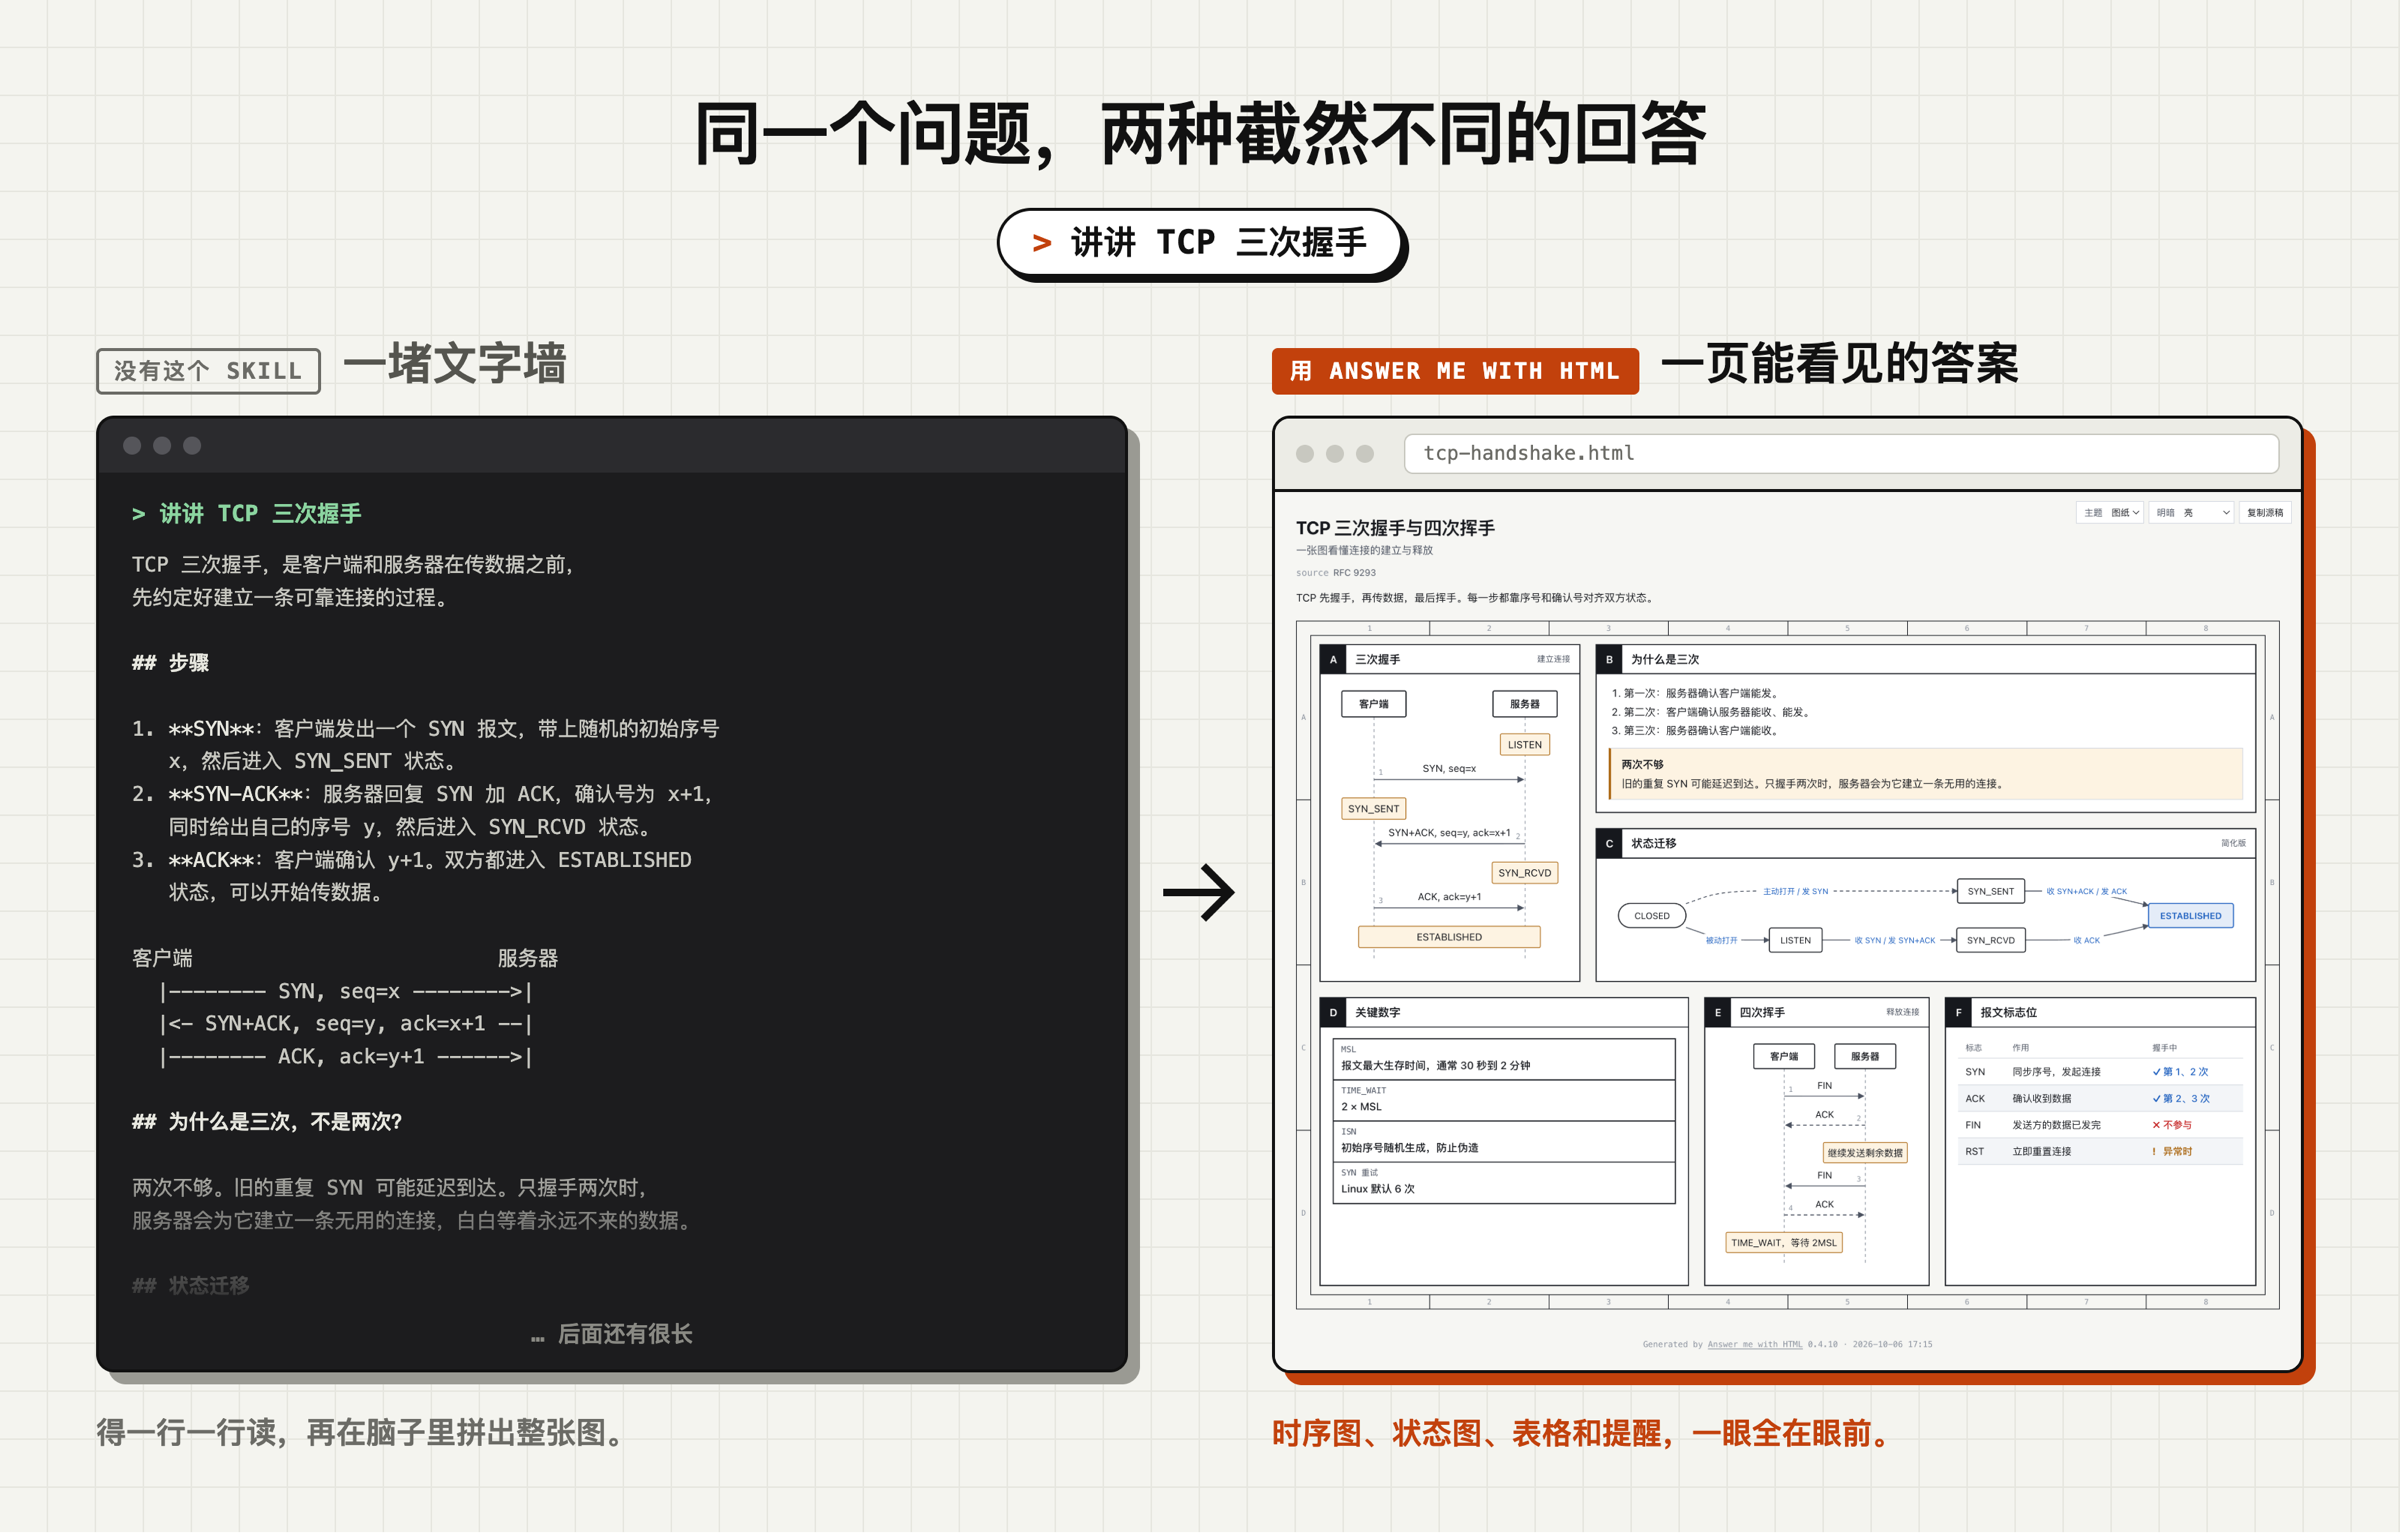Screen dimensions: 2400x1533
Task: Click the SYN_SENT node in the 状态迁移 panel
Action: tap(1990, 891)
